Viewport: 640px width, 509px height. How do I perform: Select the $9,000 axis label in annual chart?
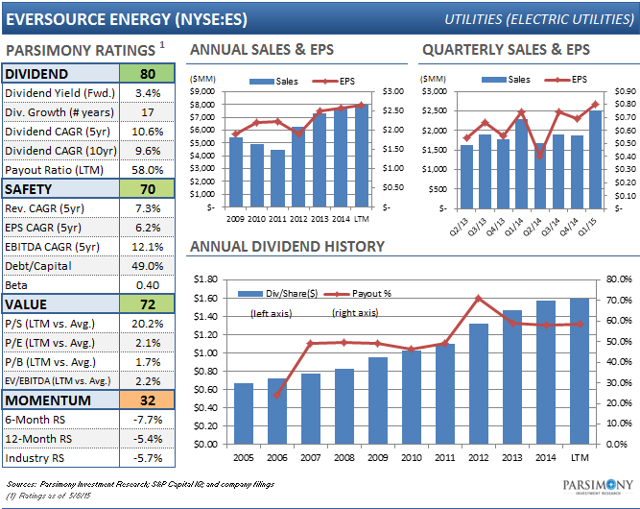pos(203,91)
